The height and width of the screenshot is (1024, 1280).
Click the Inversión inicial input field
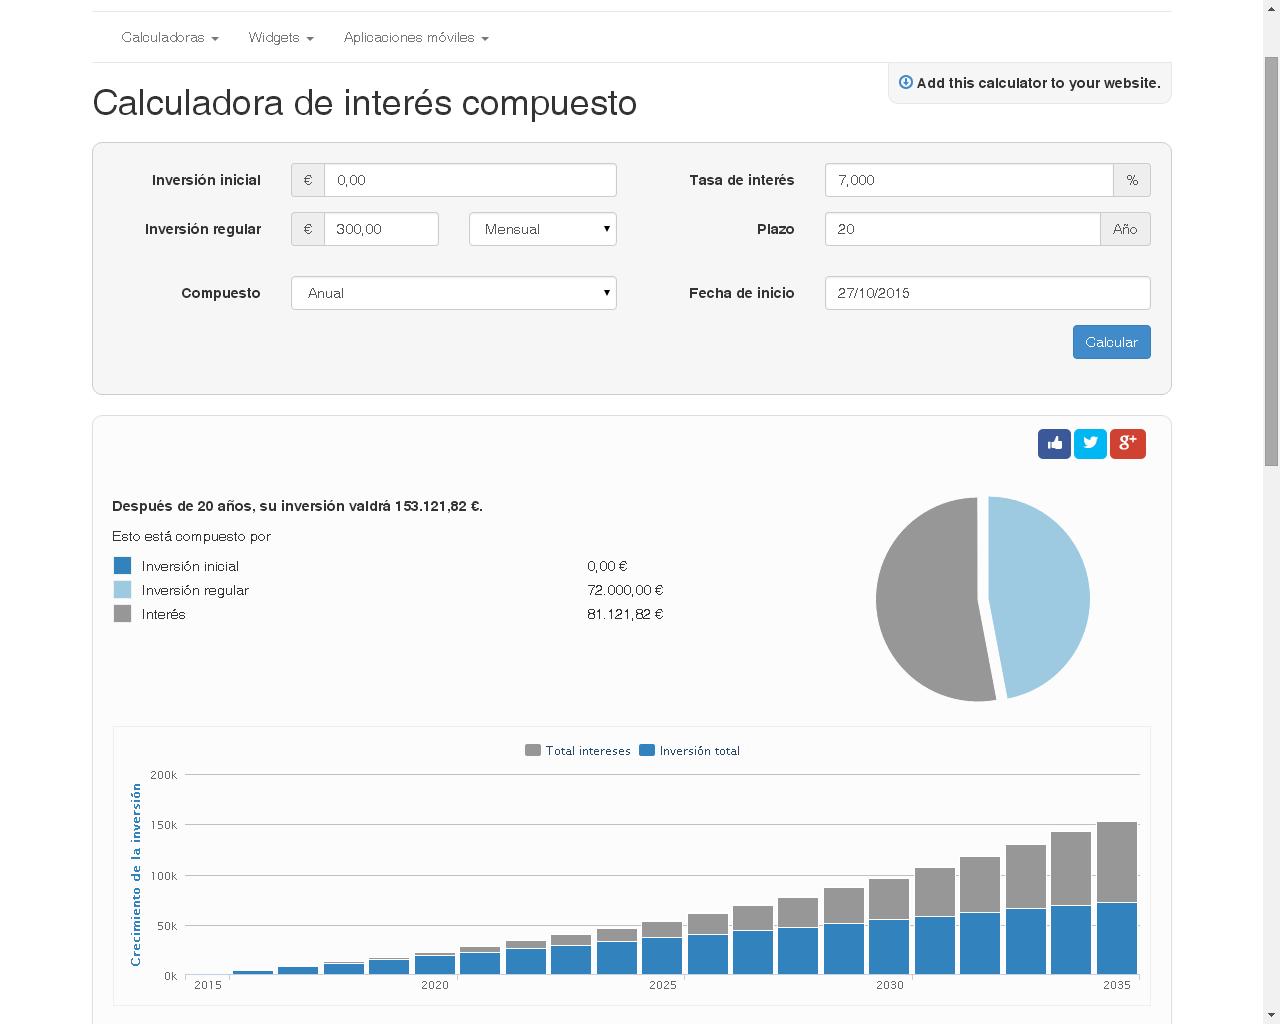pyautogui.click(x=470, y=180)
